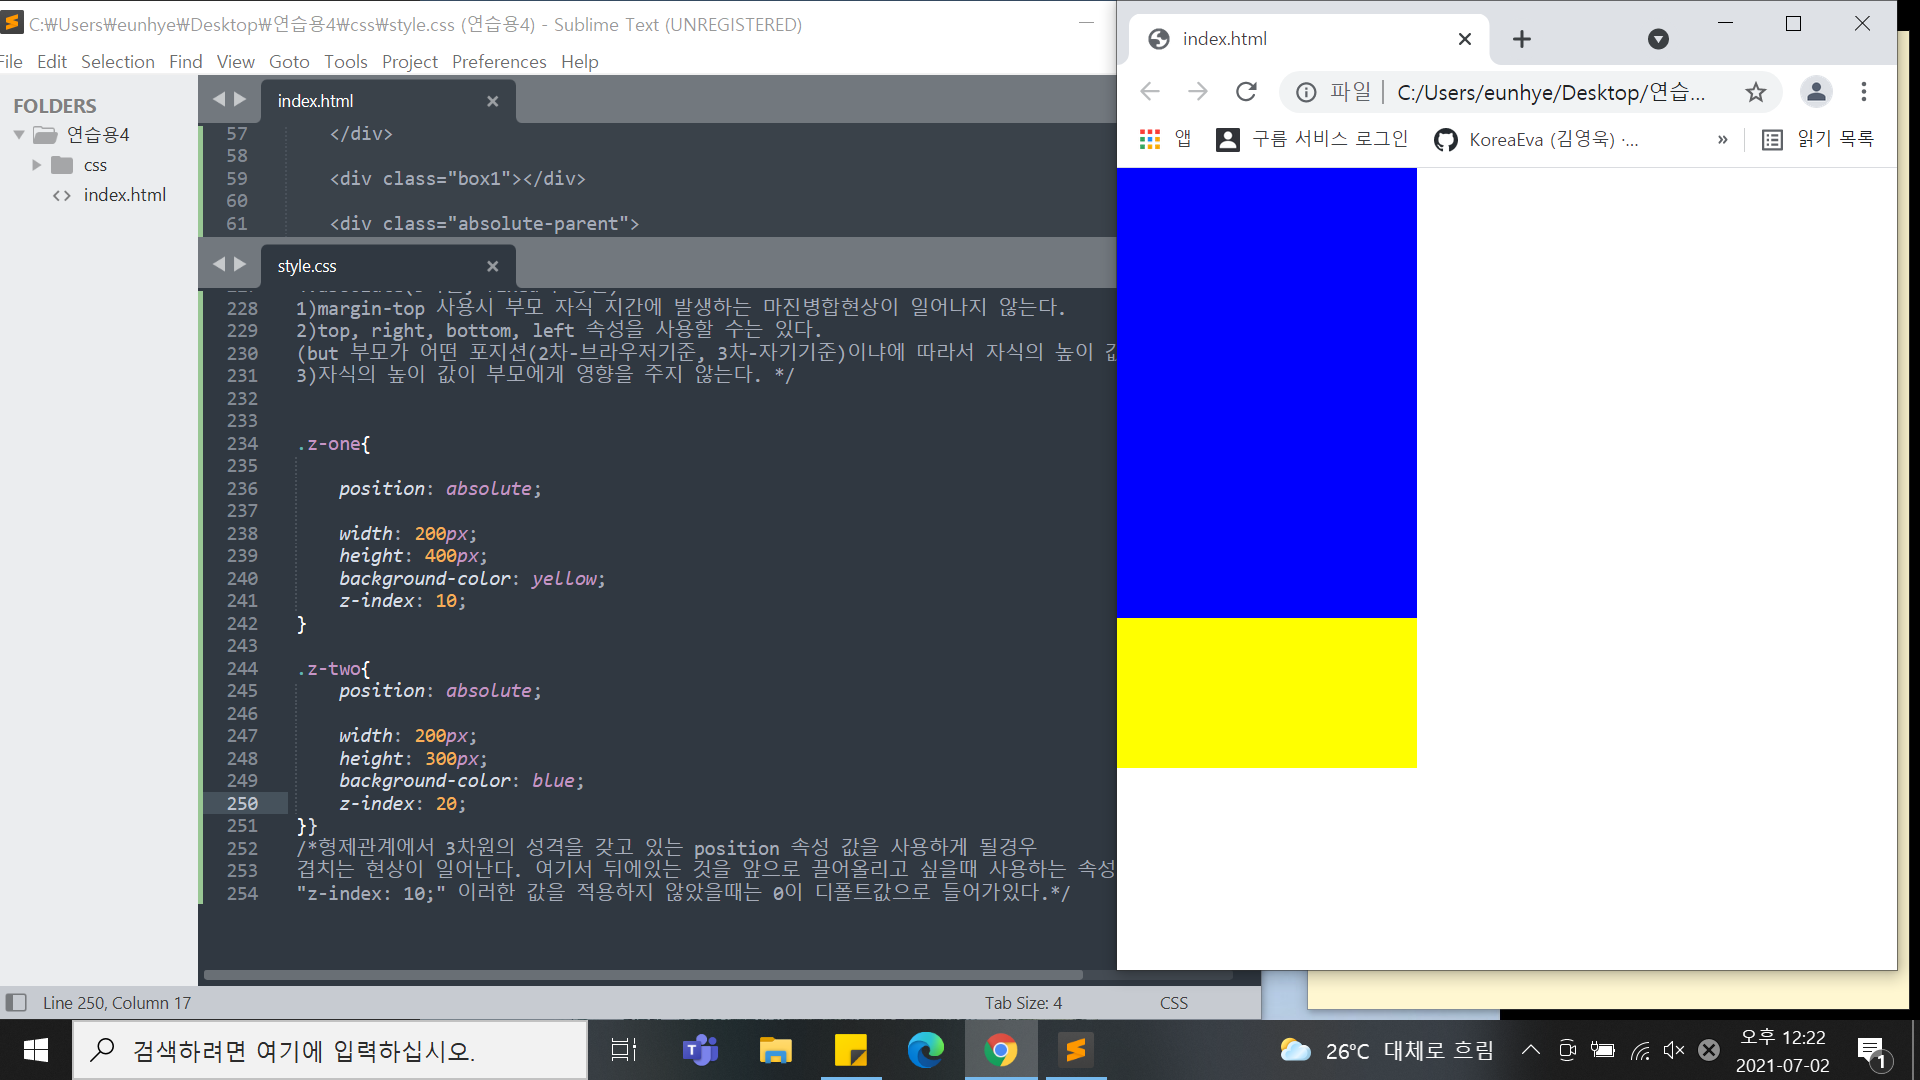This screenshot has height=1080, width=1920.
Task: Show hidden bookmarks with the » chevron
Action: 1722,140
